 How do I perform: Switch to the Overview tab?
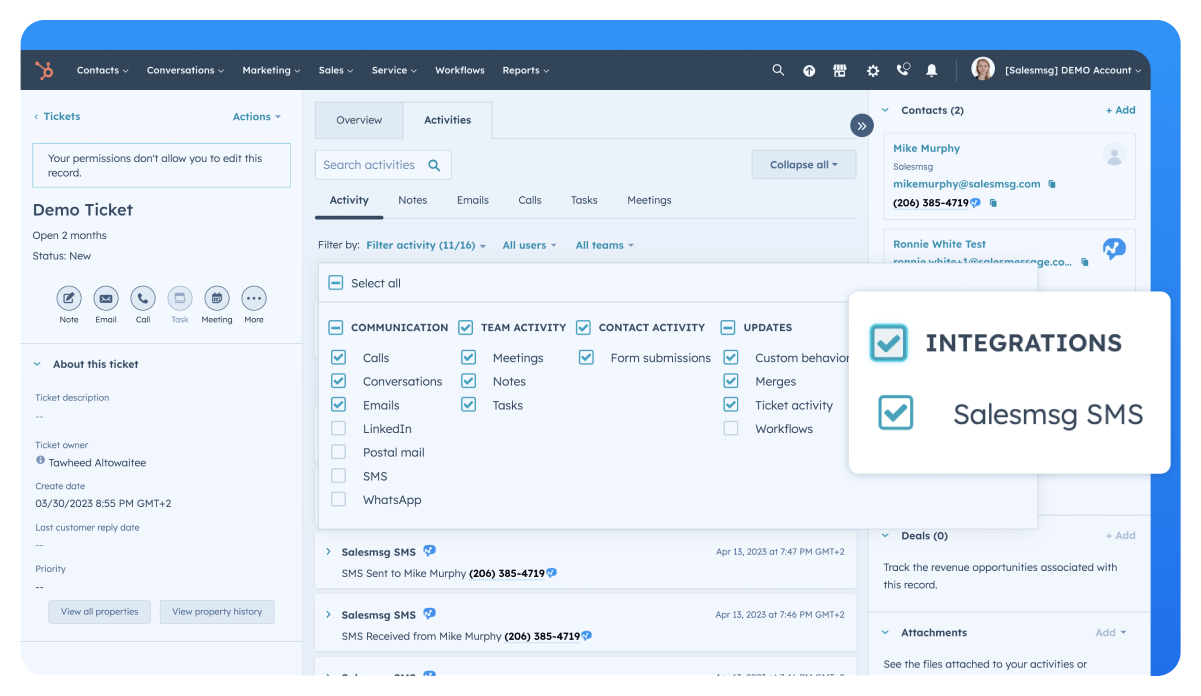pos(358,119)
